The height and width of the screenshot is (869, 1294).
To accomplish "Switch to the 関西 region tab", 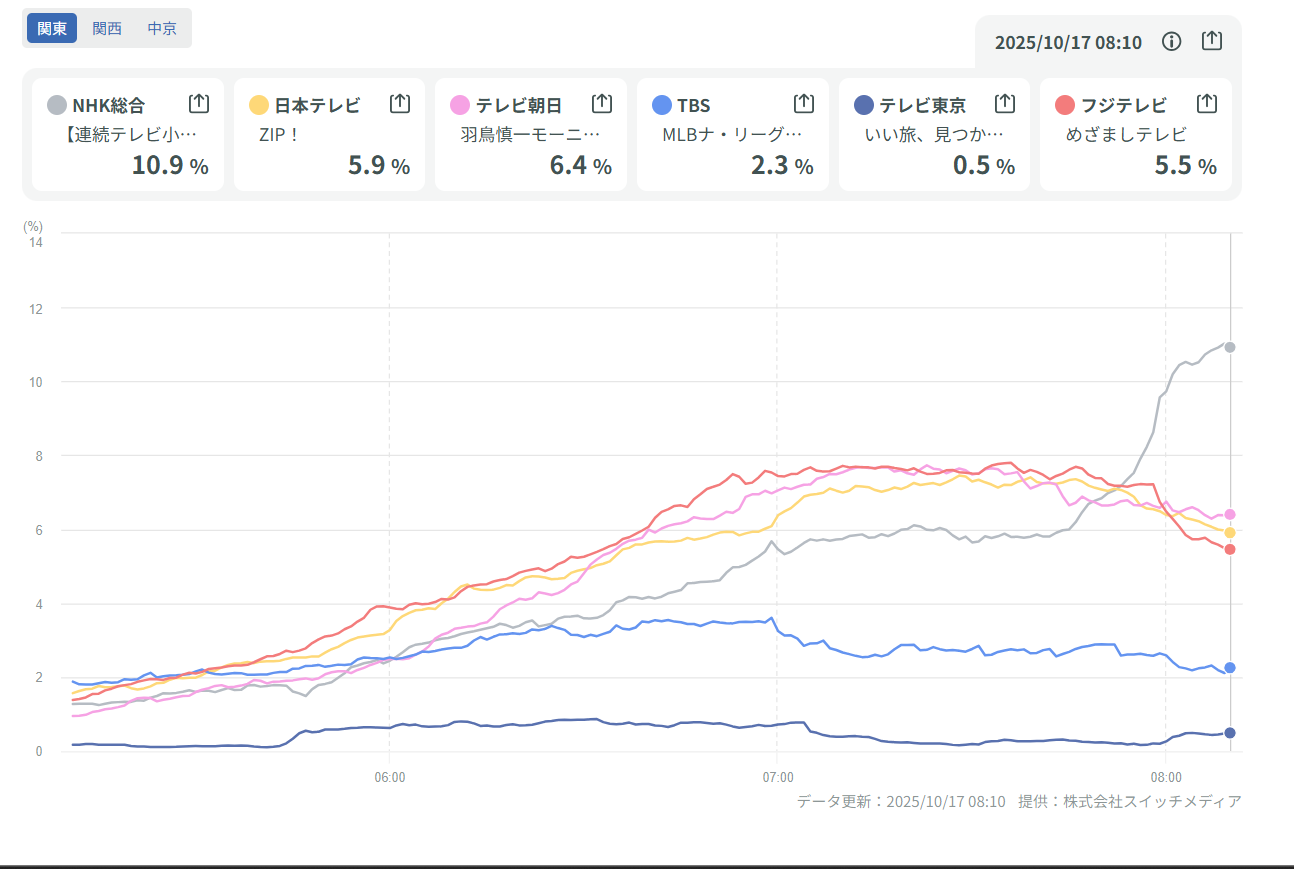I will click(107, 28).
